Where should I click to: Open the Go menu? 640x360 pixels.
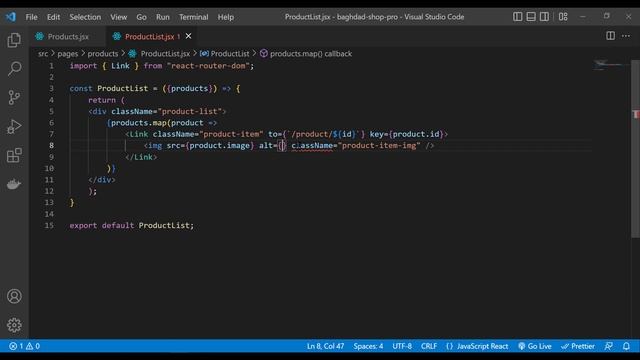point(141,17)
